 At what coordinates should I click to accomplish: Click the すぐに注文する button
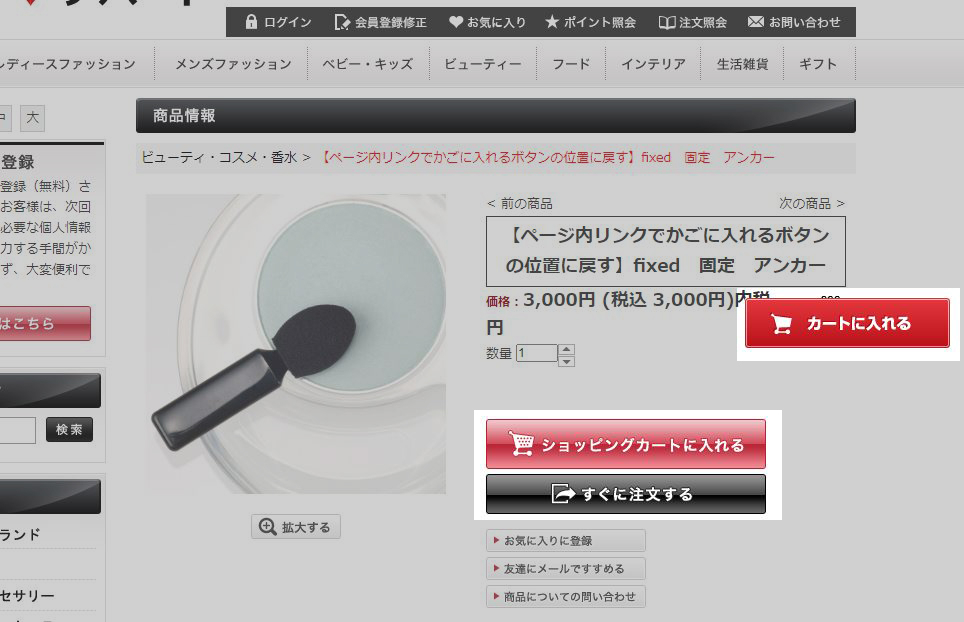tap(626, 494)
